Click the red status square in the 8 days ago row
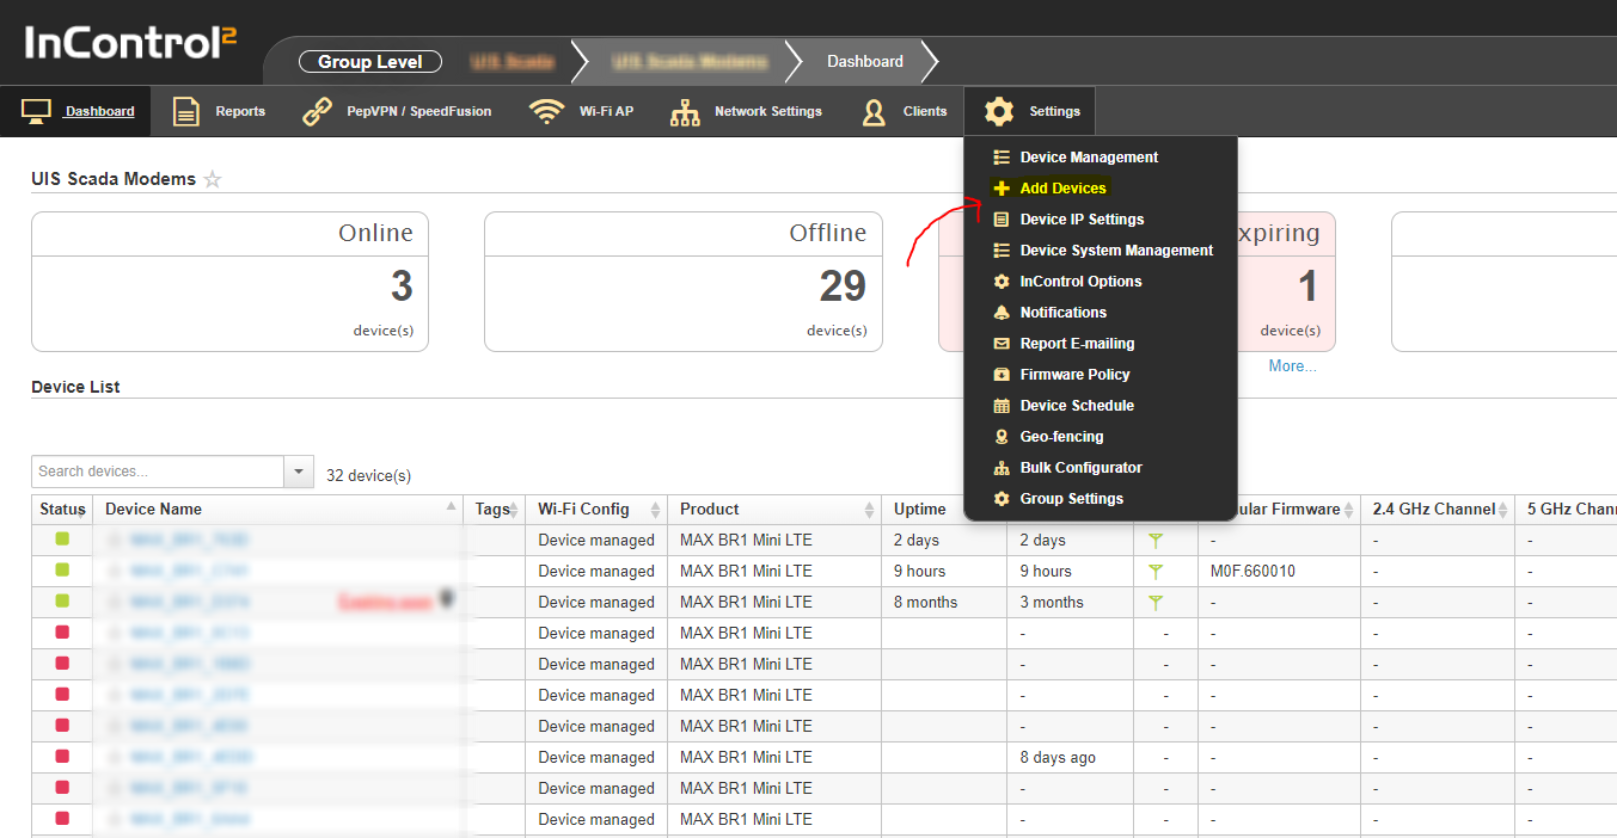This screenshot has height=838, width=1617. click(x=62, y=756)
